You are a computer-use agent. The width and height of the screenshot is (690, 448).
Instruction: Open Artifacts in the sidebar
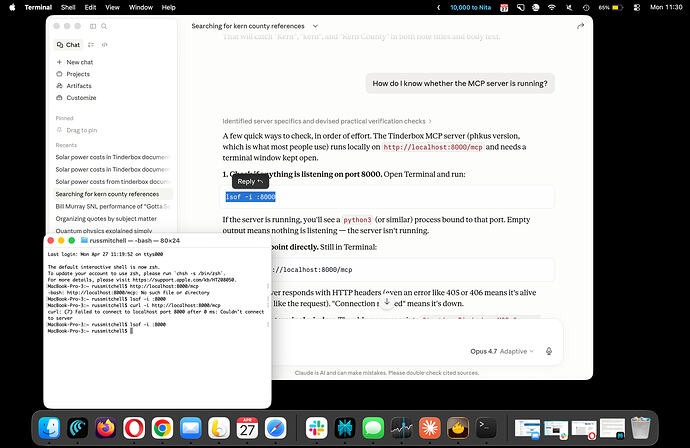pyautogui.click(x=74, y=86)
